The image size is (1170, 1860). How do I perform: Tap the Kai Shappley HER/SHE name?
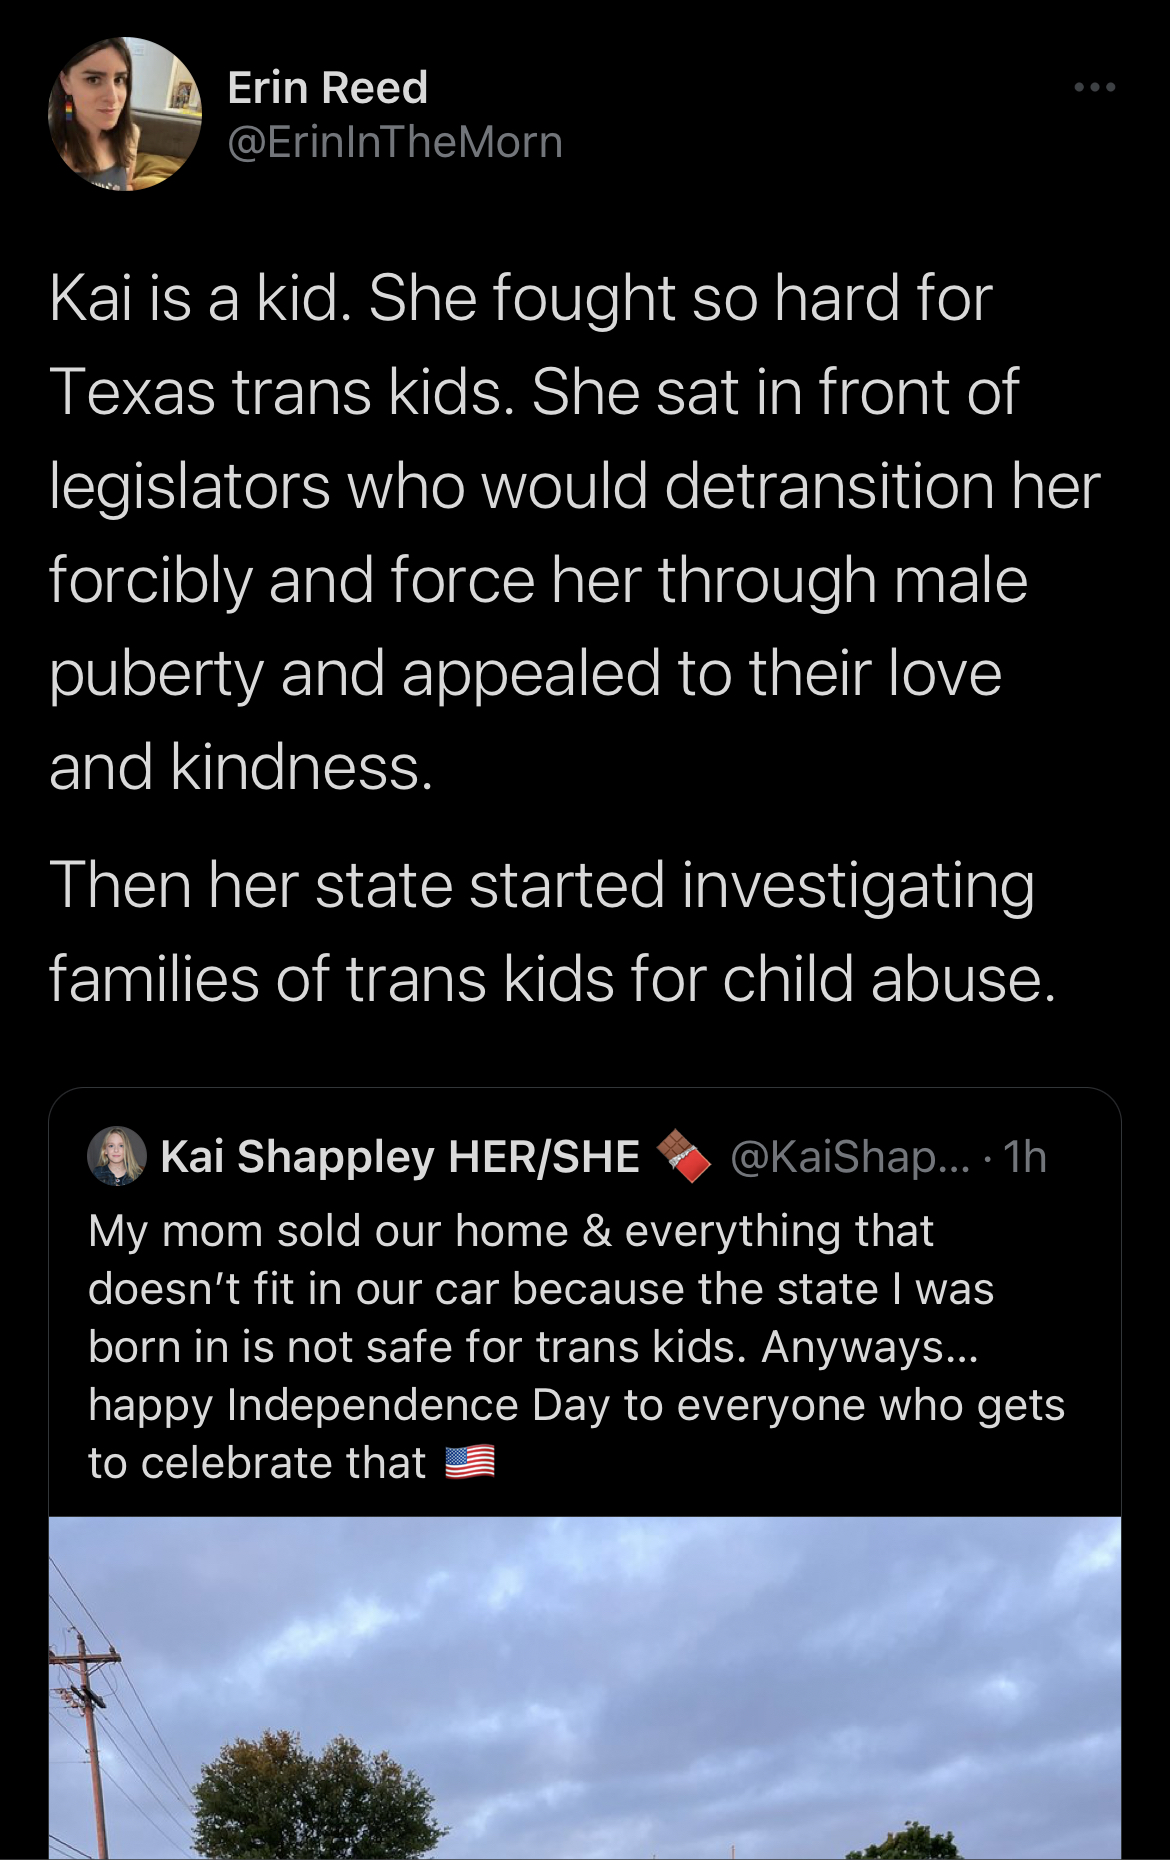400,1156
